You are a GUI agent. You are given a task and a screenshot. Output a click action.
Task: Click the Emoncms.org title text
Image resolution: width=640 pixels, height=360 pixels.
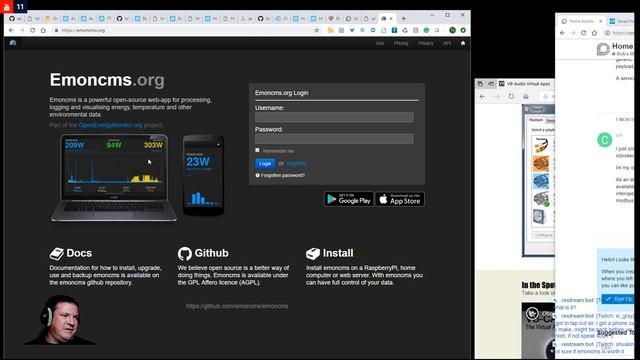click(x=107, y=80)
